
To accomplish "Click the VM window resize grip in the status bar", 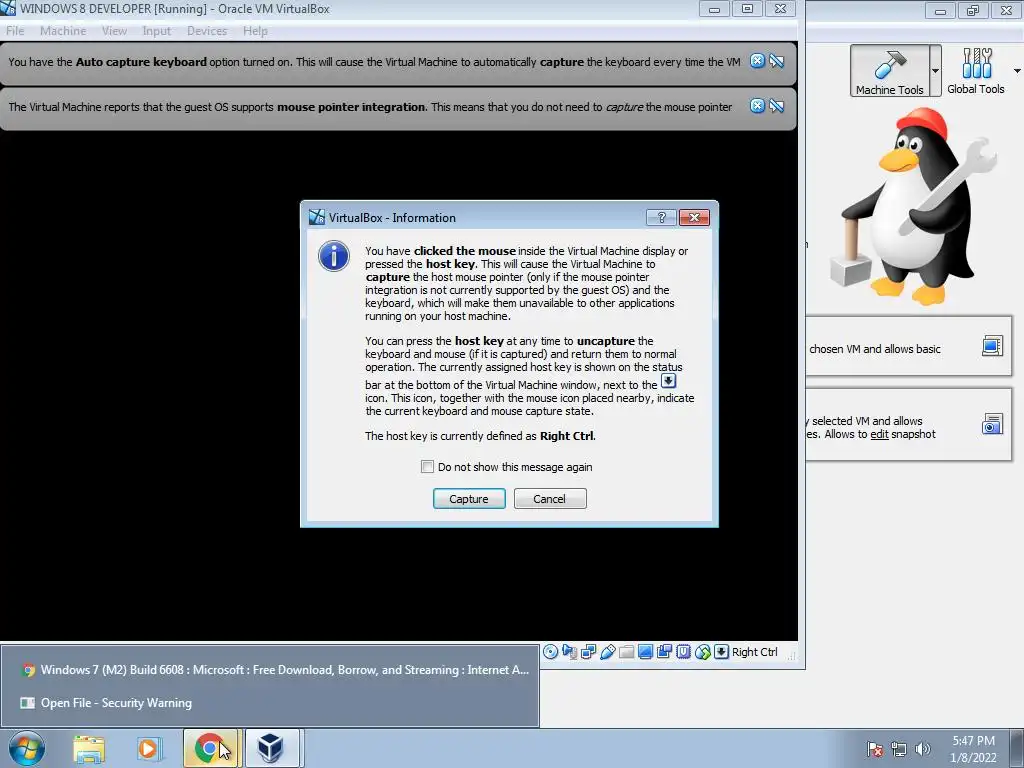I will pos(791,655).
